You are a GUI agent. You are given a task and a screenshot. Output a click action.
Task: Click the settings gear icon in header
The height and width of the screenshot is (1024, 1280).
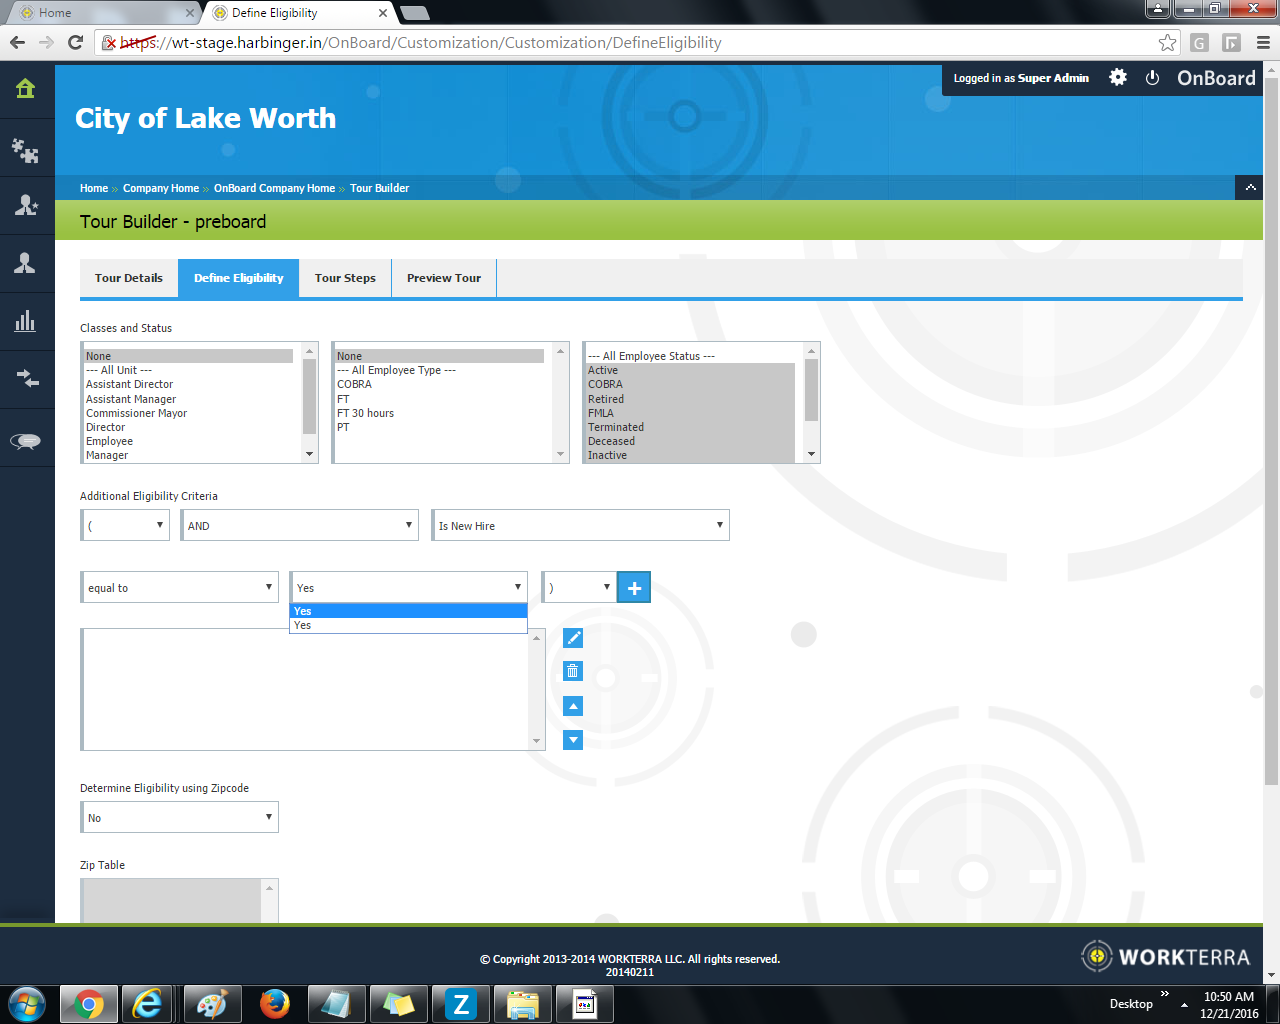pos(1118,78)
